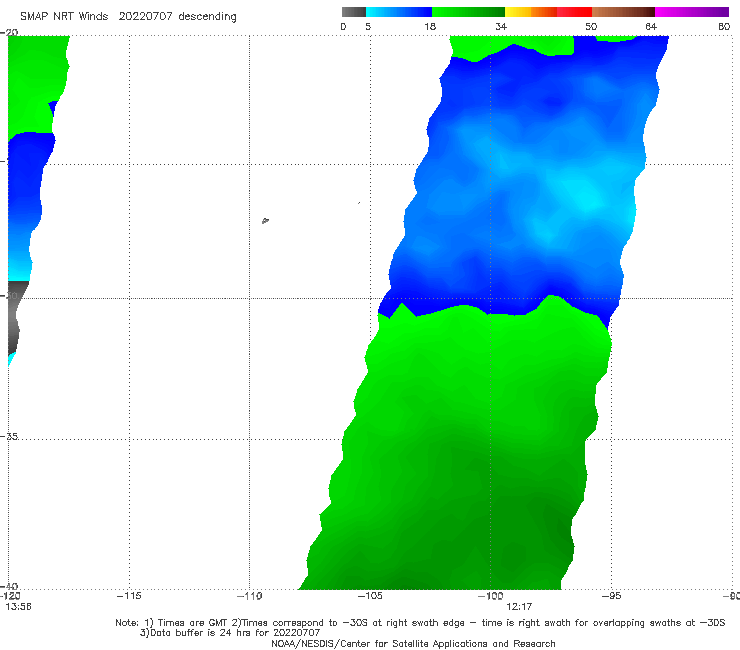Click the swath time '13:56'
The image size is (740, 650).
click(x=18, y=607)
